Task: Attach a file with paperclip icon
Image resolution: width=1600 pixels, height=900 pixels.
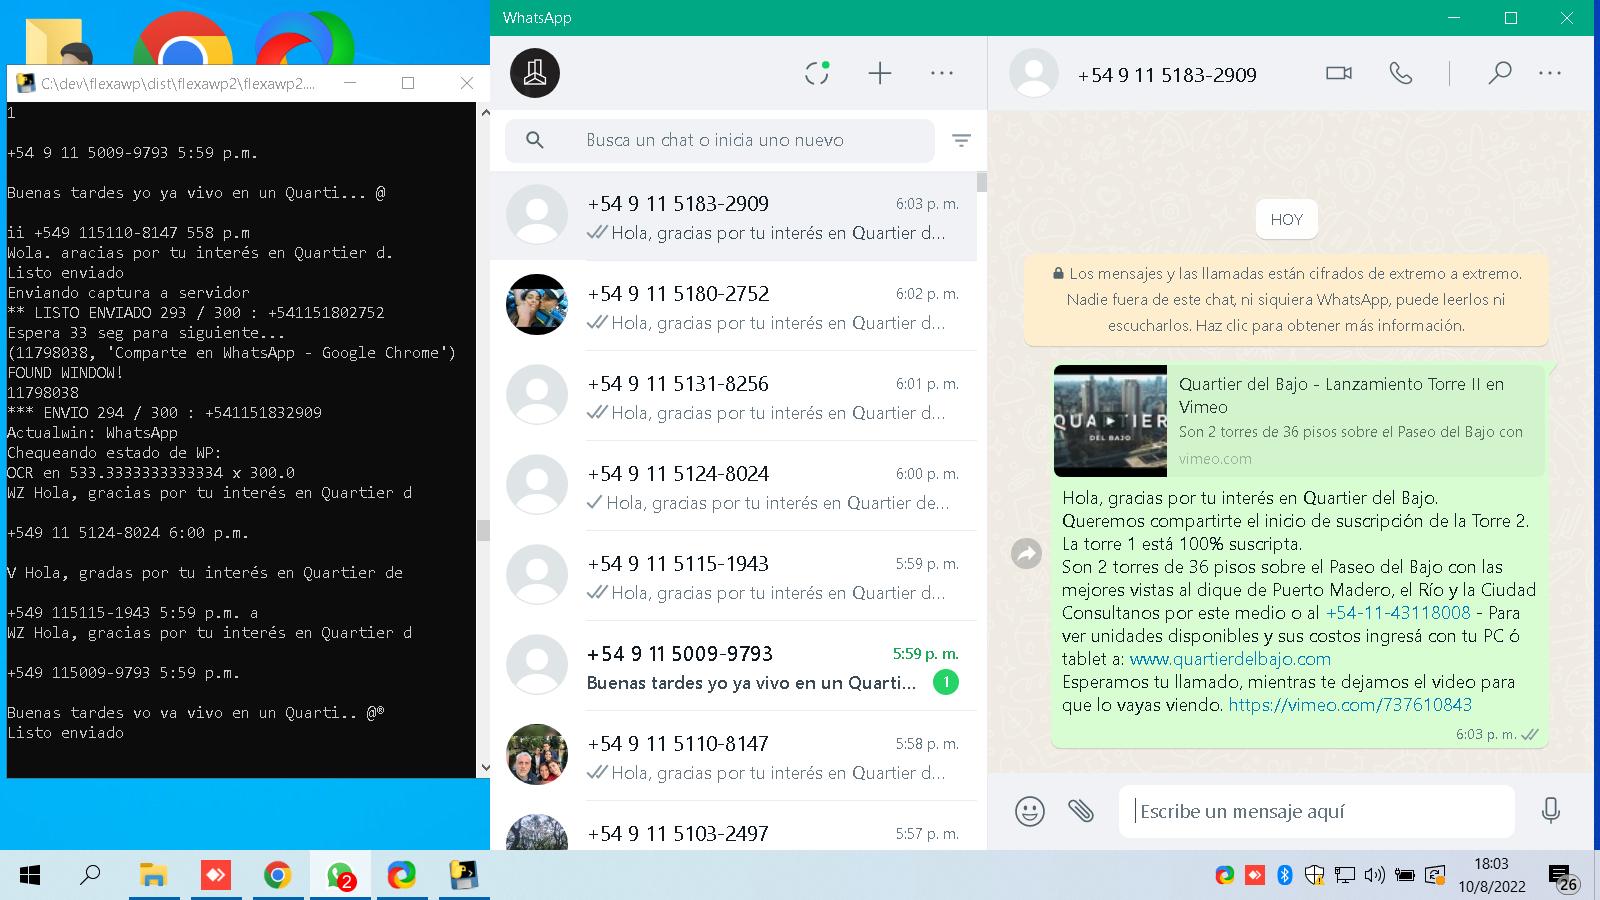Action: [1081, 810]
